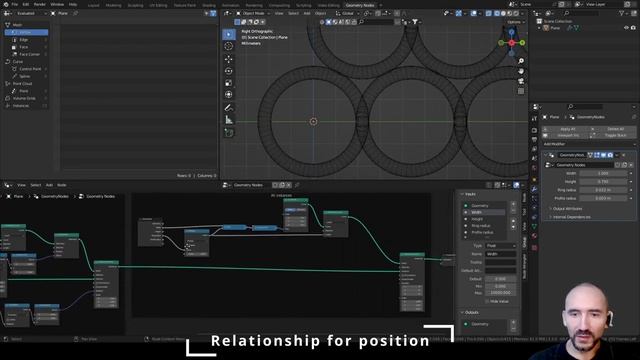Click the blue Z axis gizmo dot

tap(511, 31)
